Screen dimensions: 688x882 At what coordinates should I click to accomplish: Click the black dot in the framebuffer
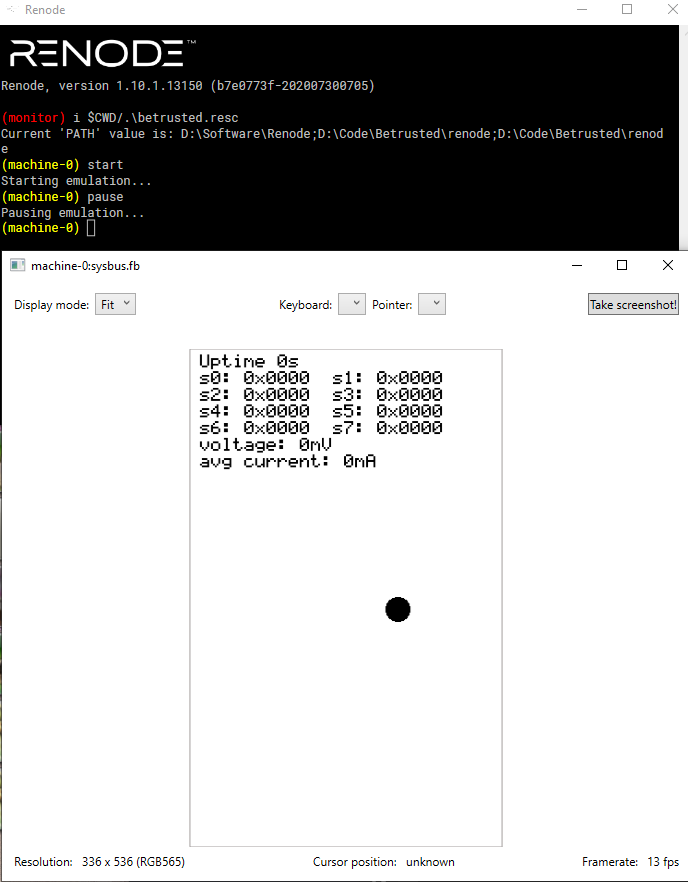click(398, 609)
